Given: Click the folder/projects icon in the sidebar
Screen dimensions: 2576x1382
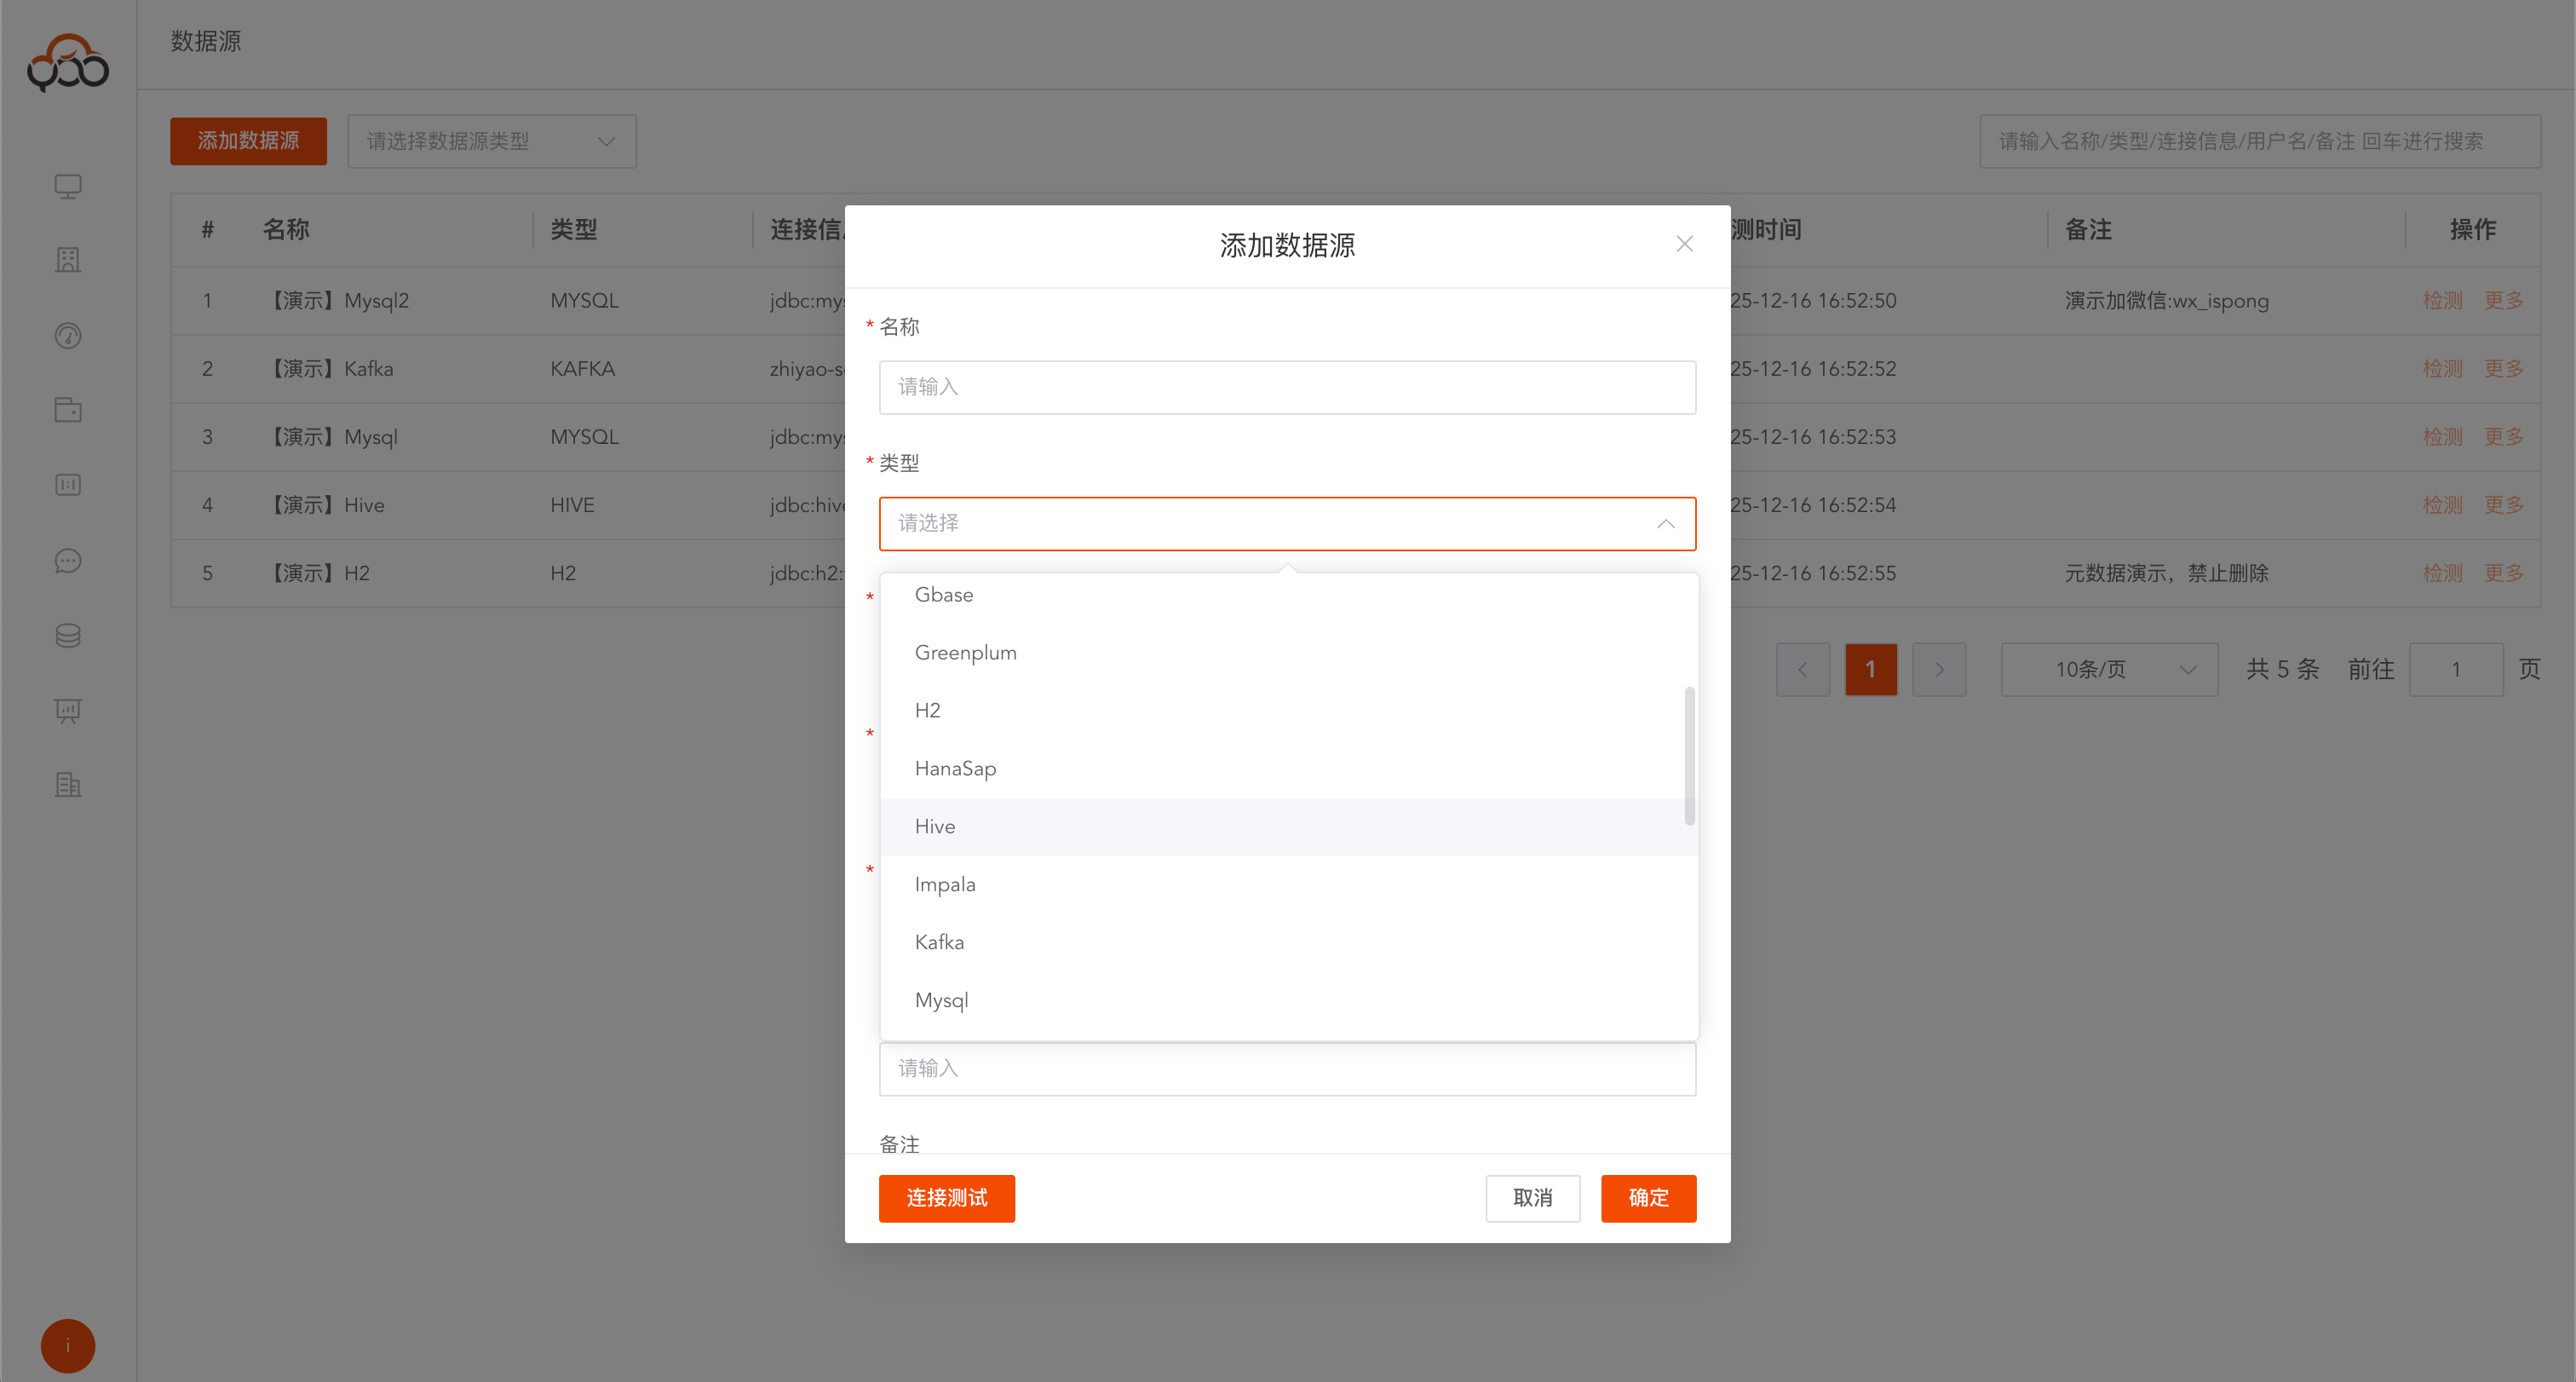Looking at the screenshot, I should [x=67, y=410].
